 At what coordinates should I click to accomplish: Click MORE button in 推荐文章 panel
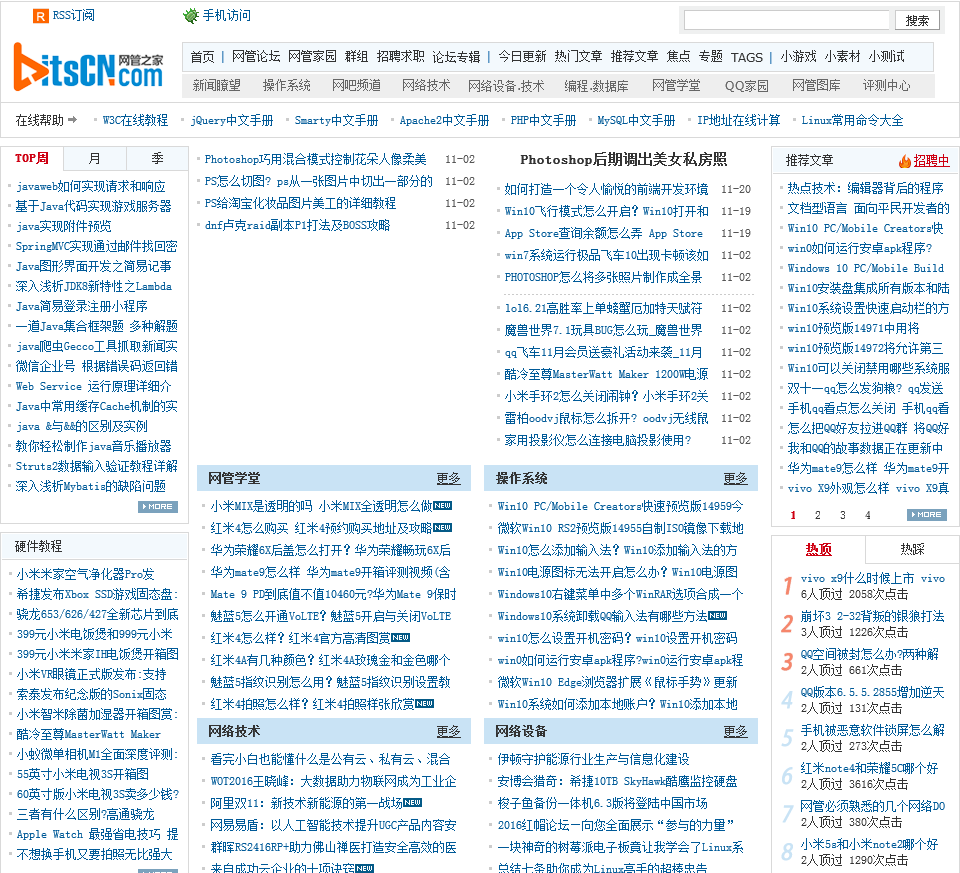927,515
